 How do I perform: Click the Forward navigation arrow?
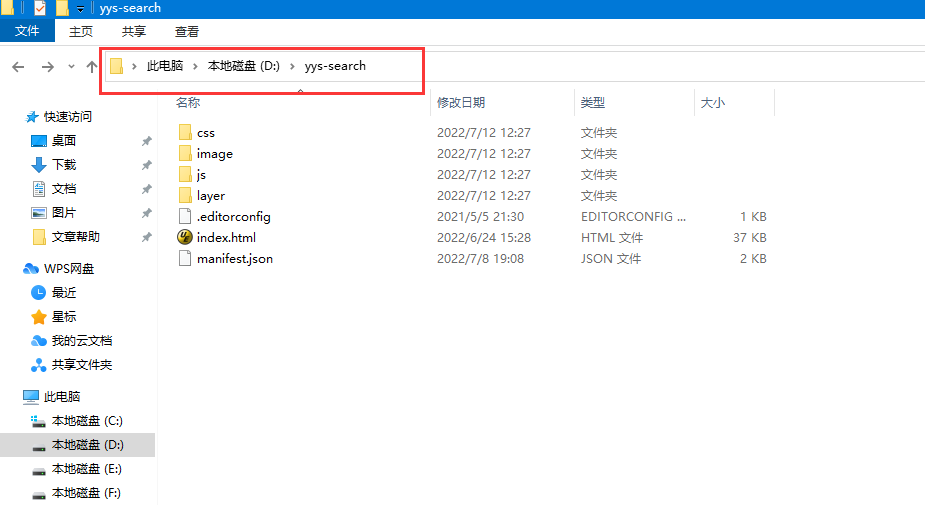coord(47,67)
